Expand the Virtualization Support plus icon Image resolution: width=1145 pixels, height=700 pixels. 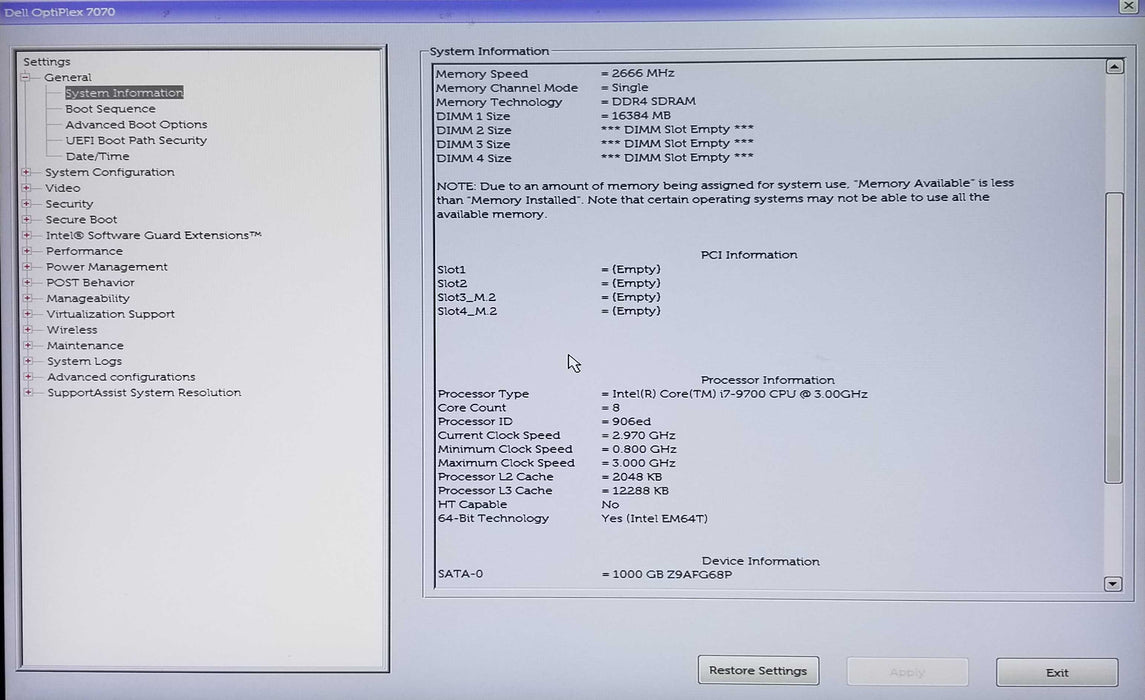pyautogui.click(x=28, y=314)
